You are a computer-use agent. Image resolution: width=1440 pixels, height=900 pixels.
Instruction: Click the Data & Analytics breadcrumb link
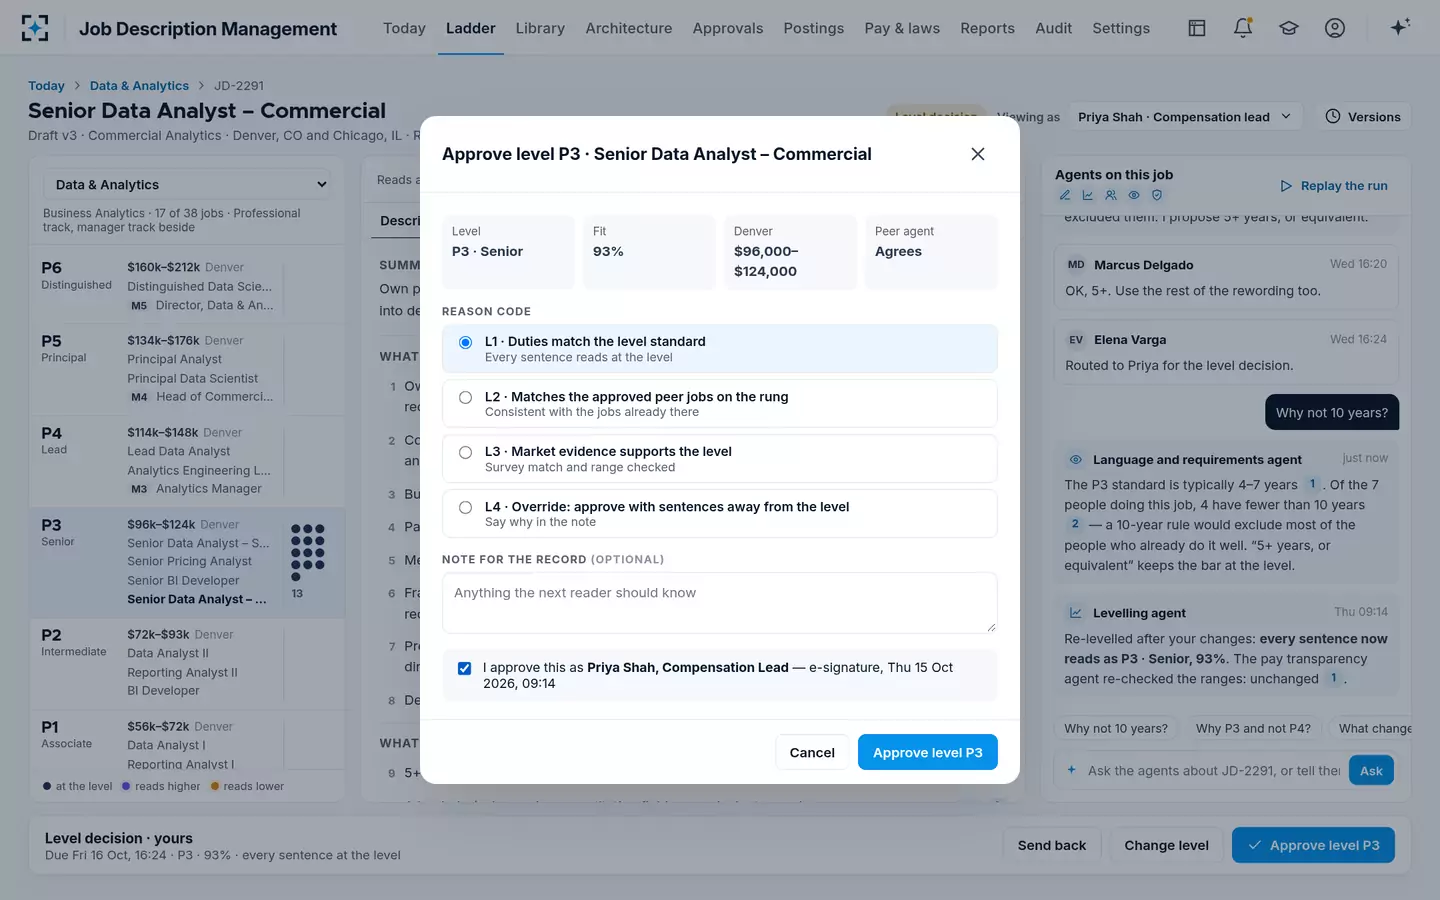coord(139,86)
